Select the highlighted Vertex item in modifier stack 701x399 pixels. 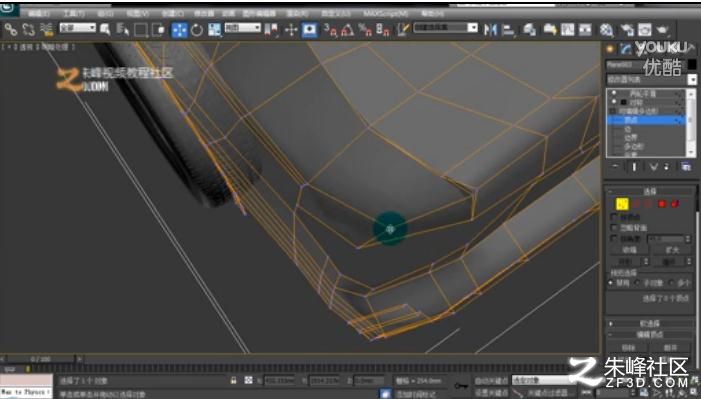tap(646, 120)
